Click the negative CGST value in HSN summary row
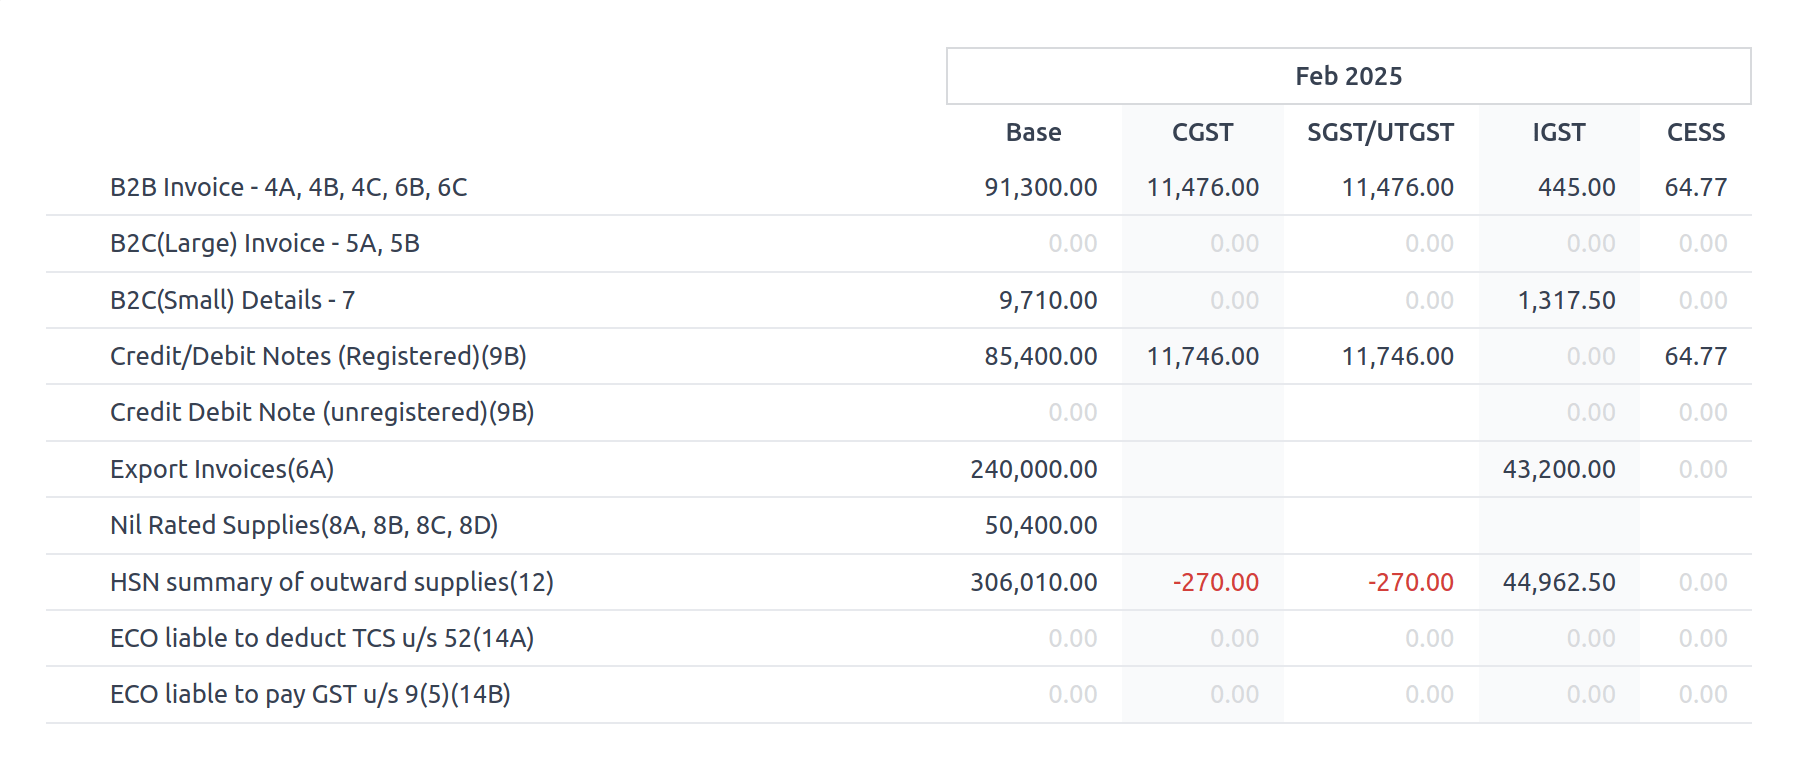The height and width of the screenshot is (765, 1795). point(1215,582)
